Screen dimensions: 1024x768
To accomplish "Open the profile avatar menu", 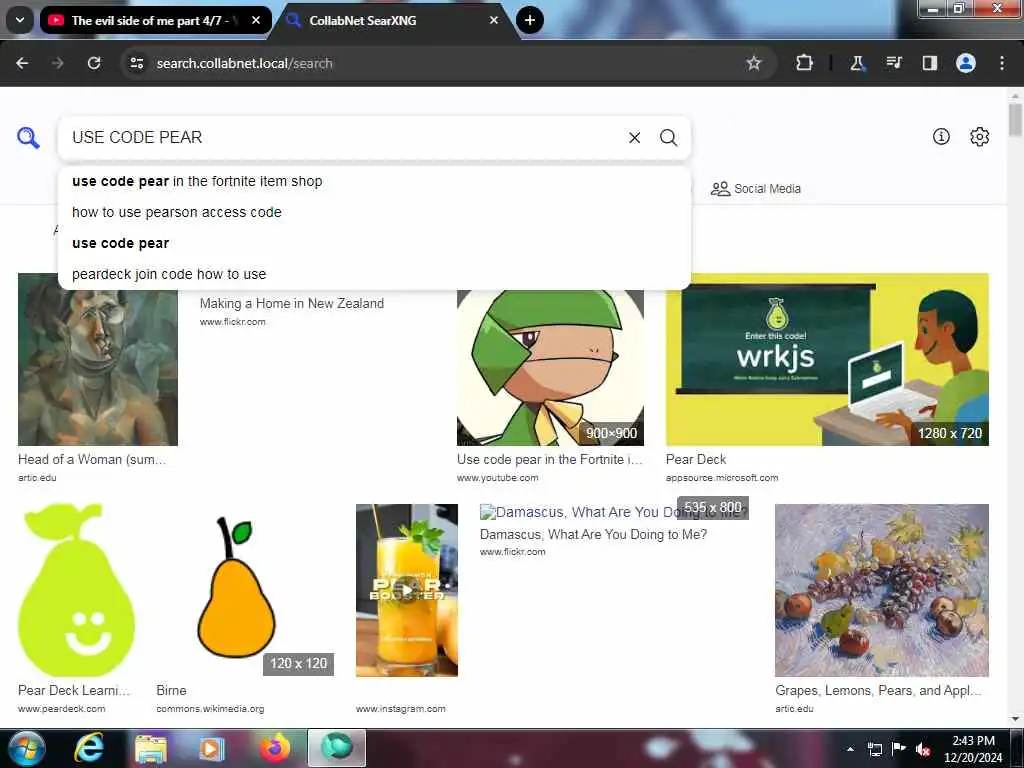I will pos(965,63).
